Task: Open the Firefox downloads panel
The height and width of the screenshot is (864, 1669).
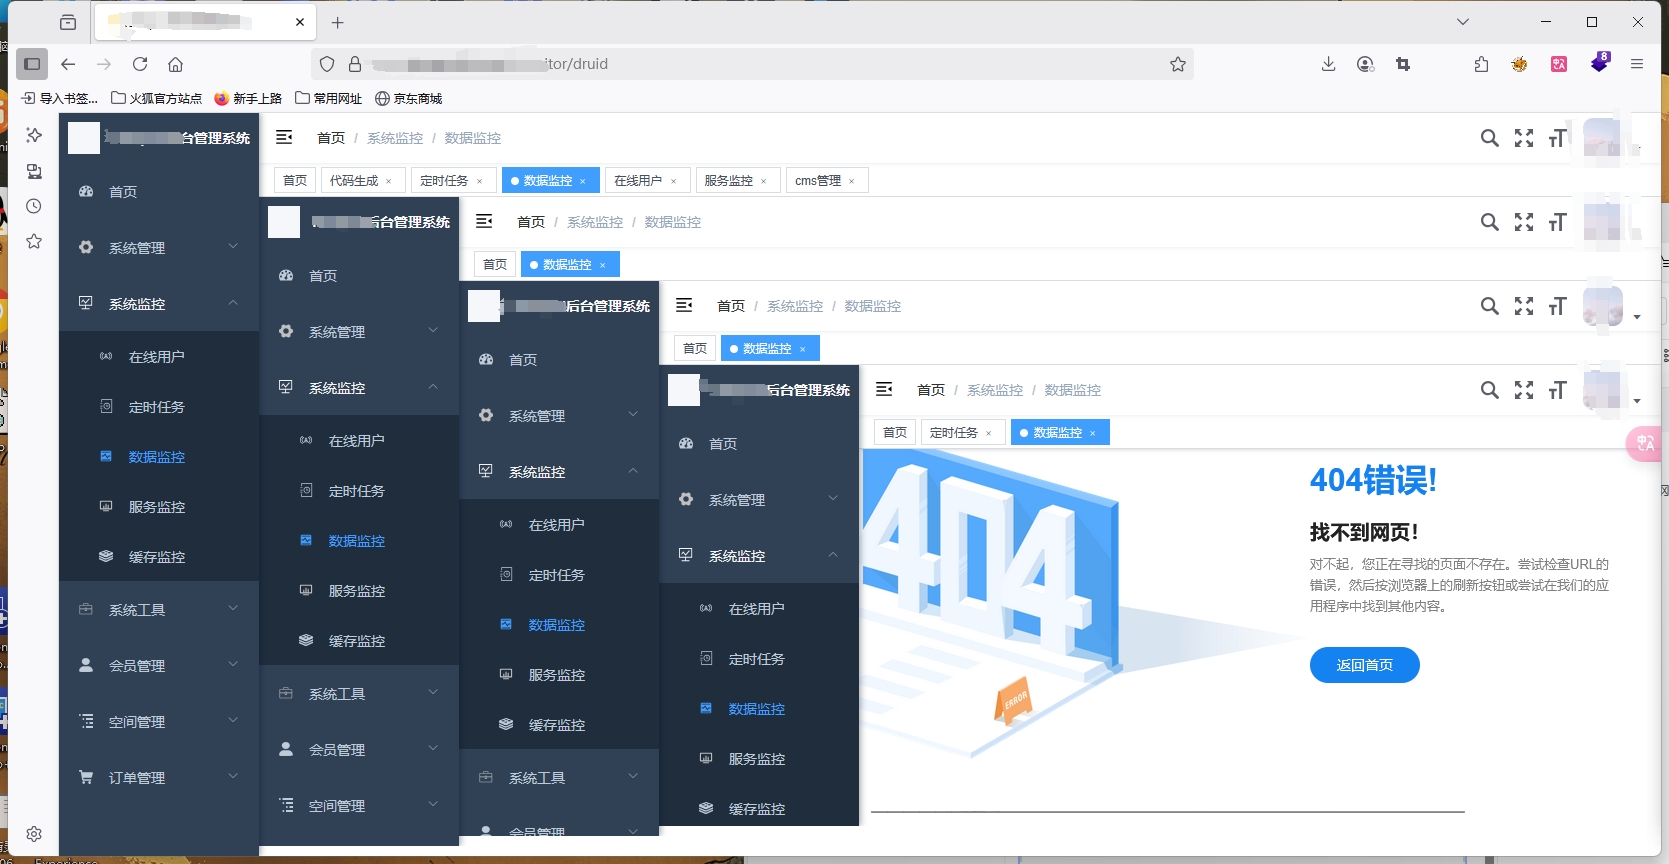Action: click(x=1328, y=64)
